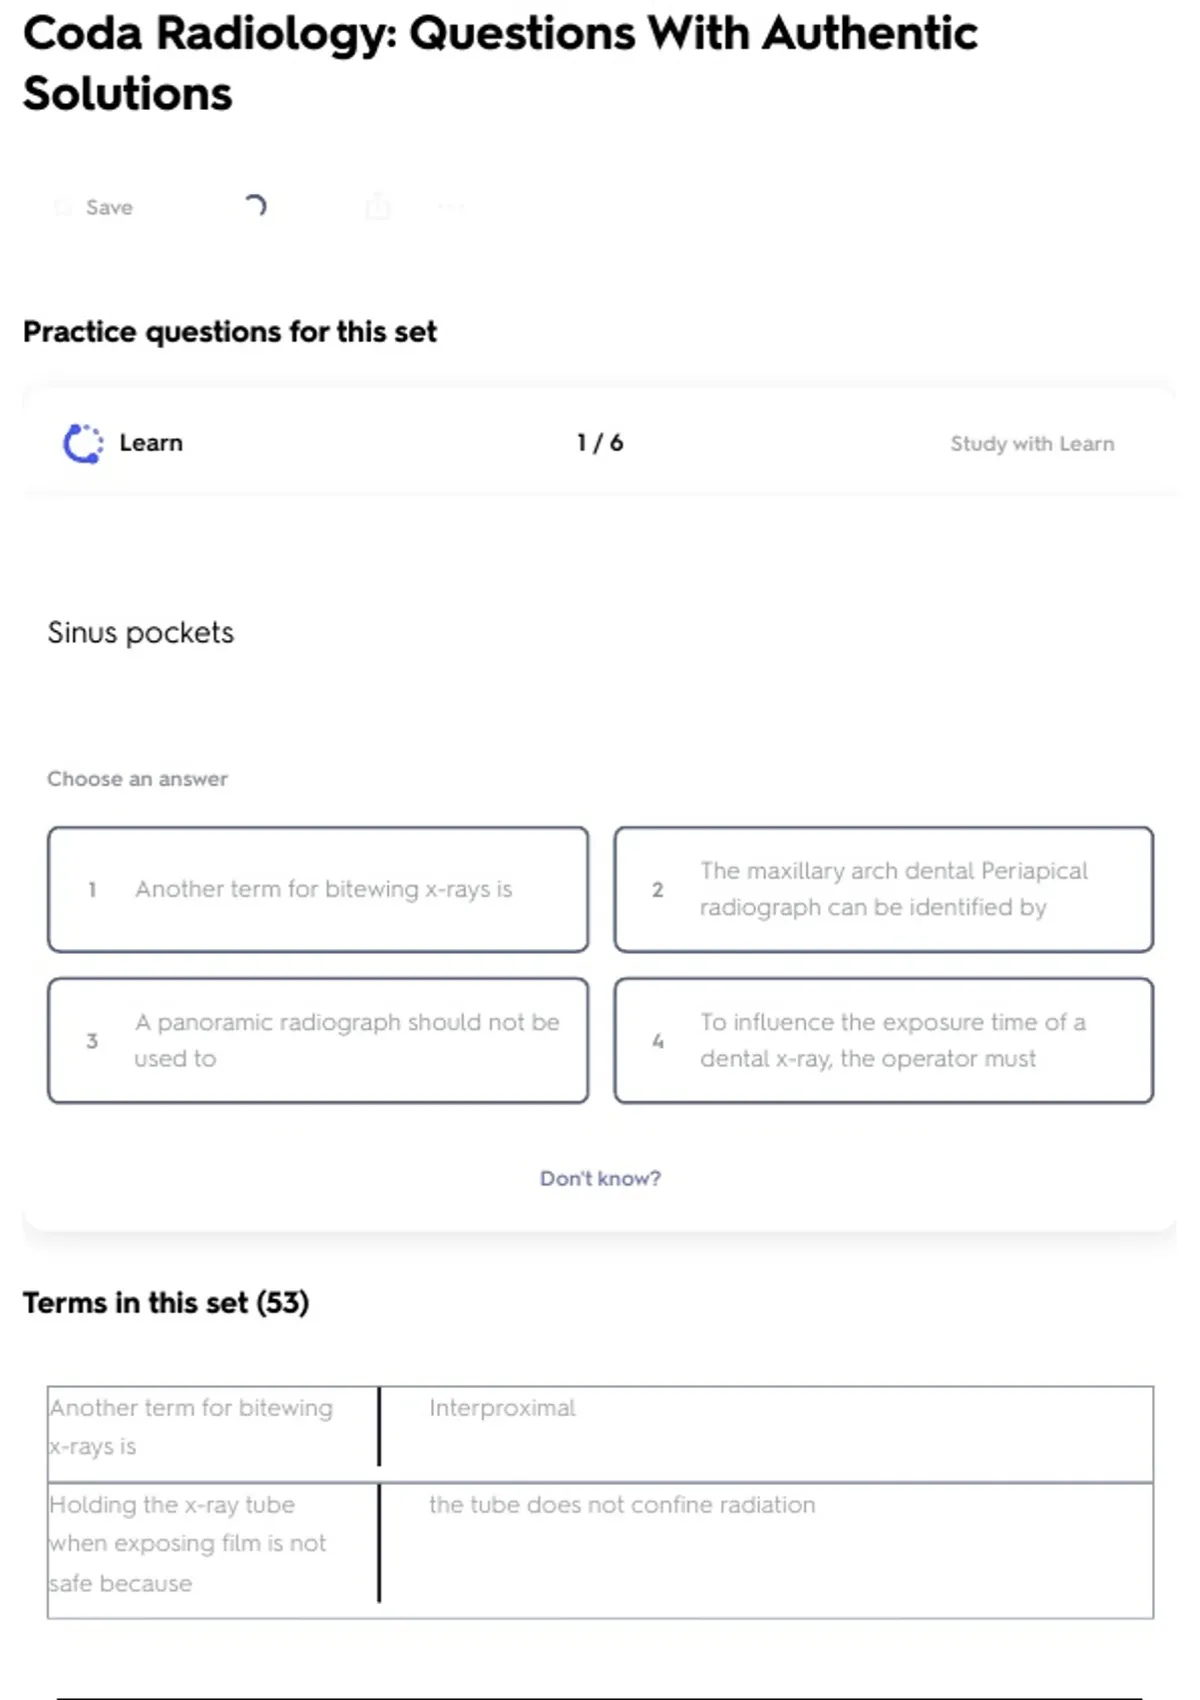Click the 'Don't know?' link
This screenshot has width=1200, height=1700.
point(600,1178)
